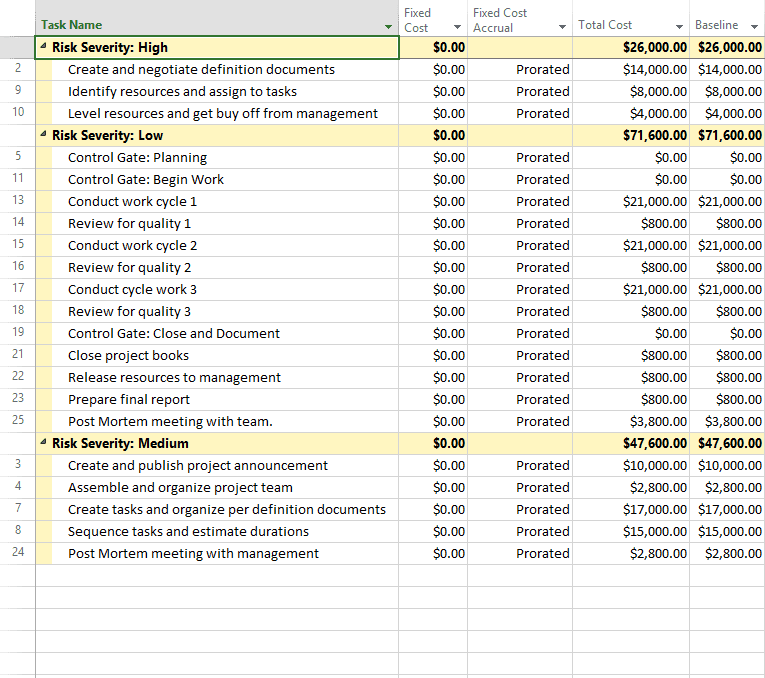Viewport: 765px width, 678px height.
Task: Select the Fixed Cost Accrual column header
Action: point(520,18)
